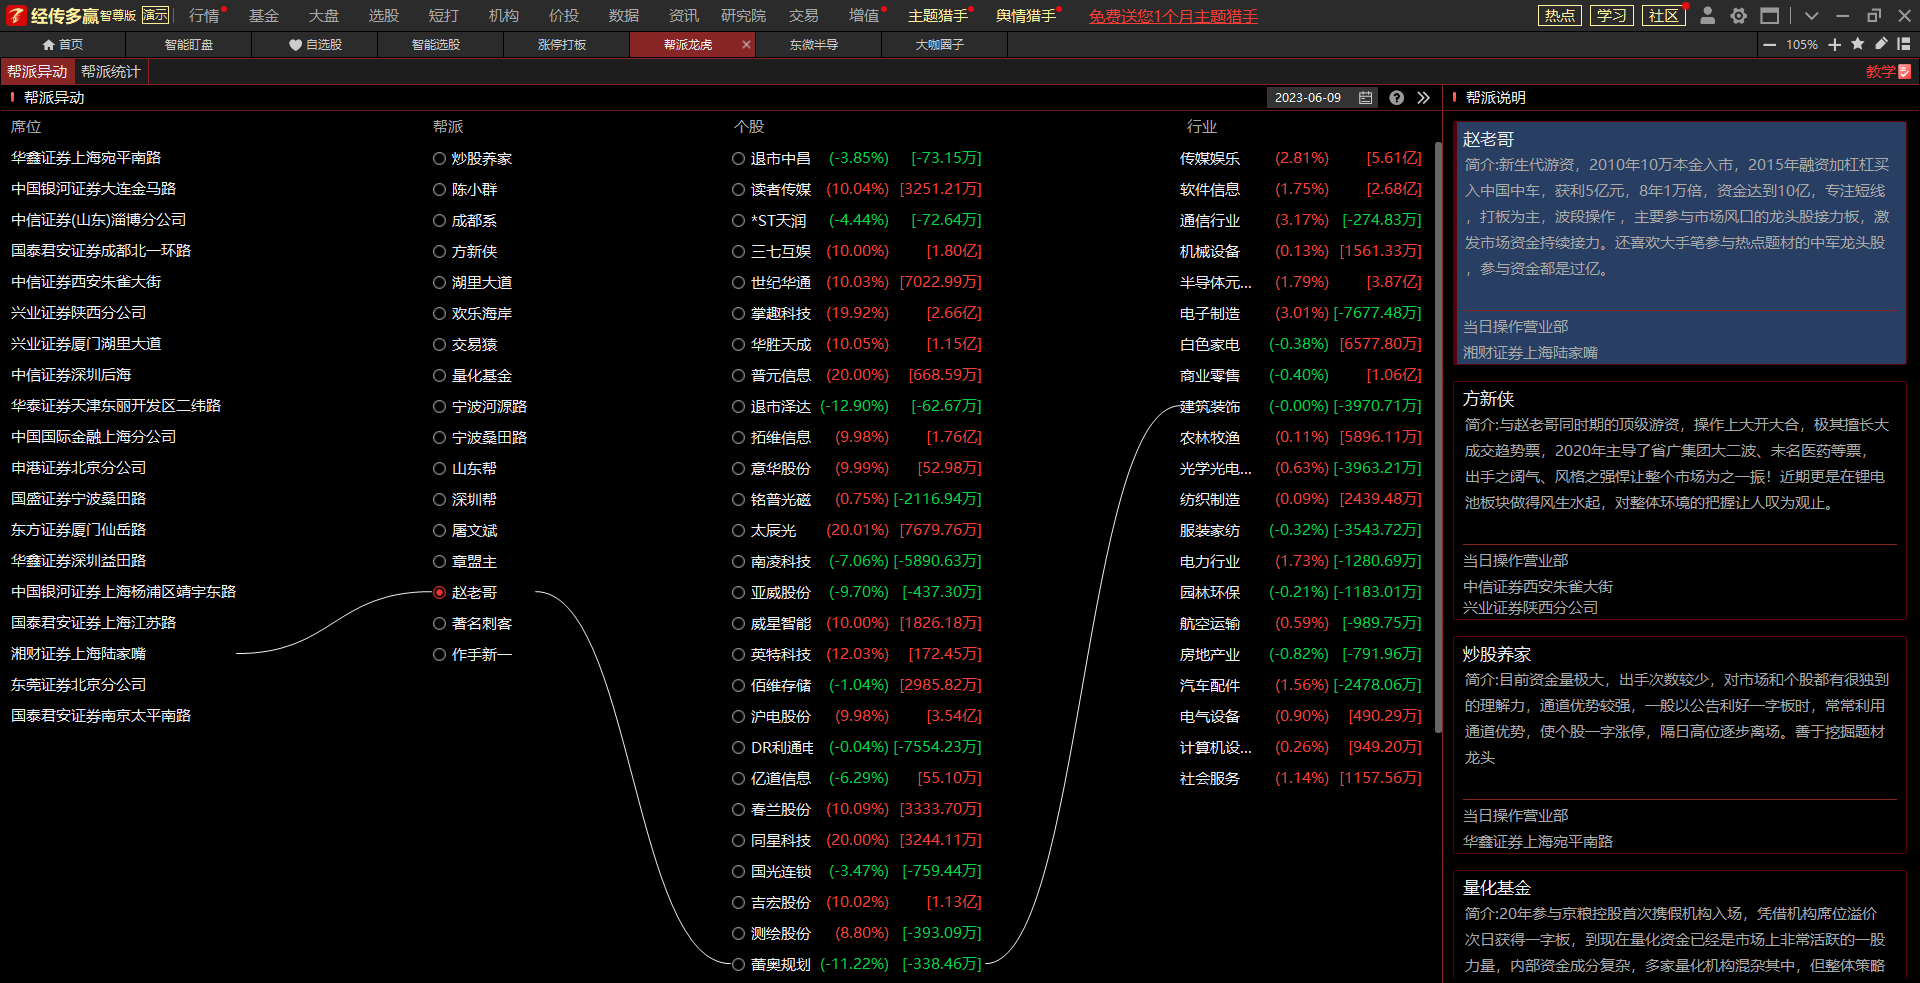Click the panel layout icon beside pencil

[x=1904, y=44]
